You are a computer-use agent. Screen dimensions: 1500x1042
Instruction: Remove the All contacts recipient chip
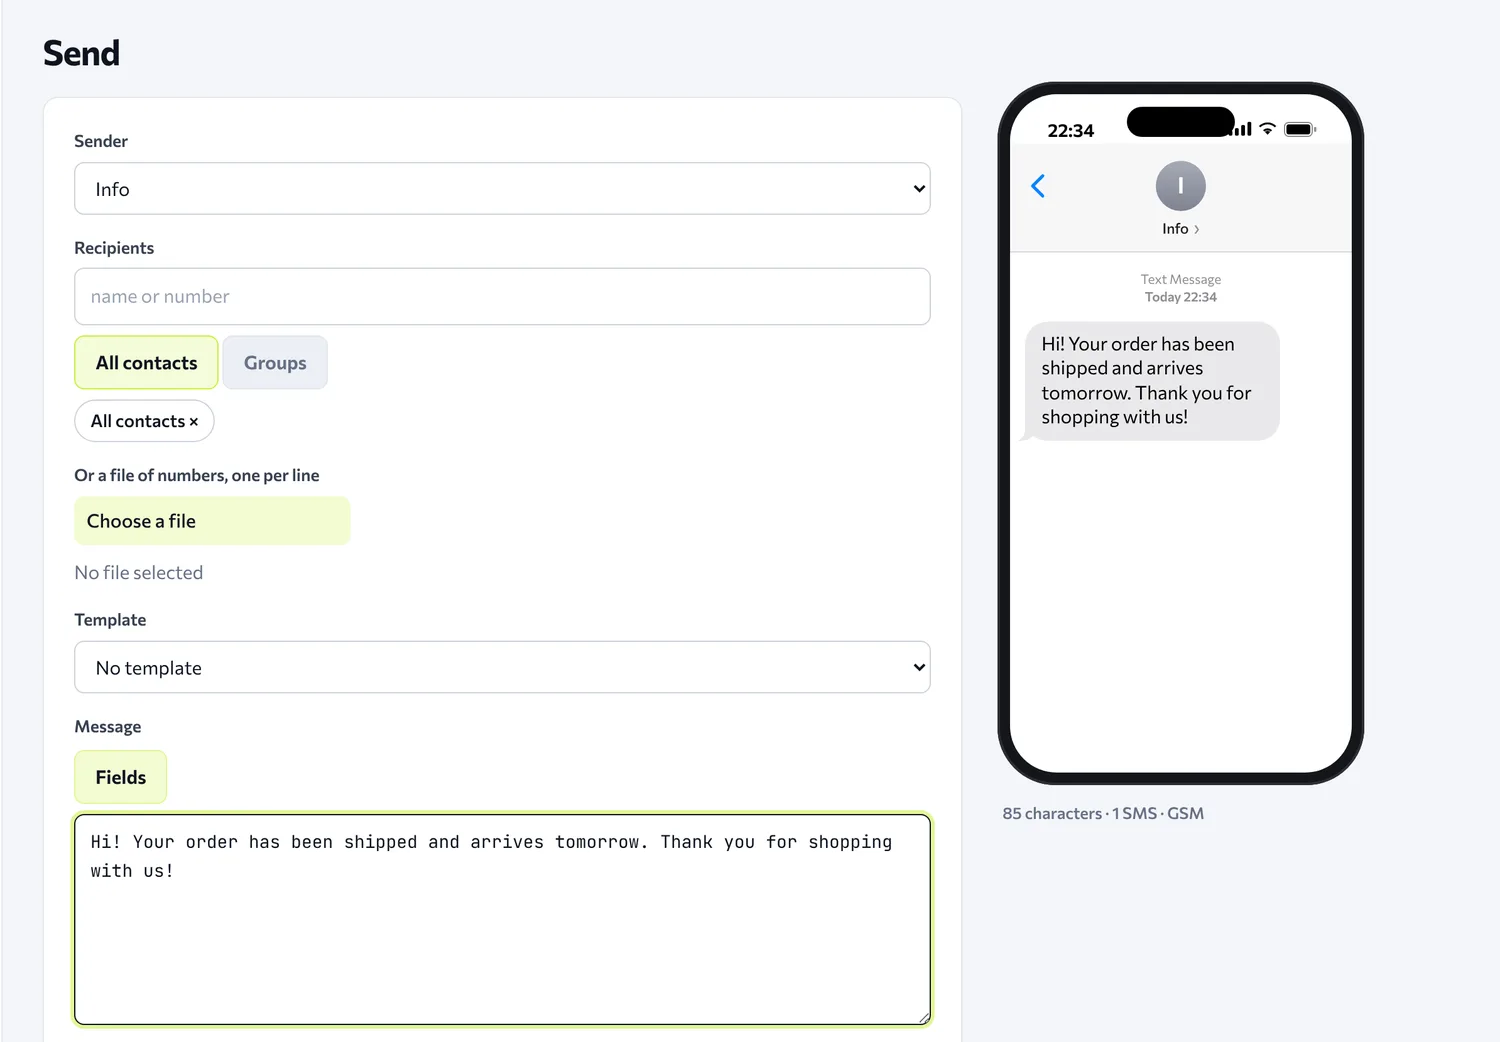coord(194,422)
